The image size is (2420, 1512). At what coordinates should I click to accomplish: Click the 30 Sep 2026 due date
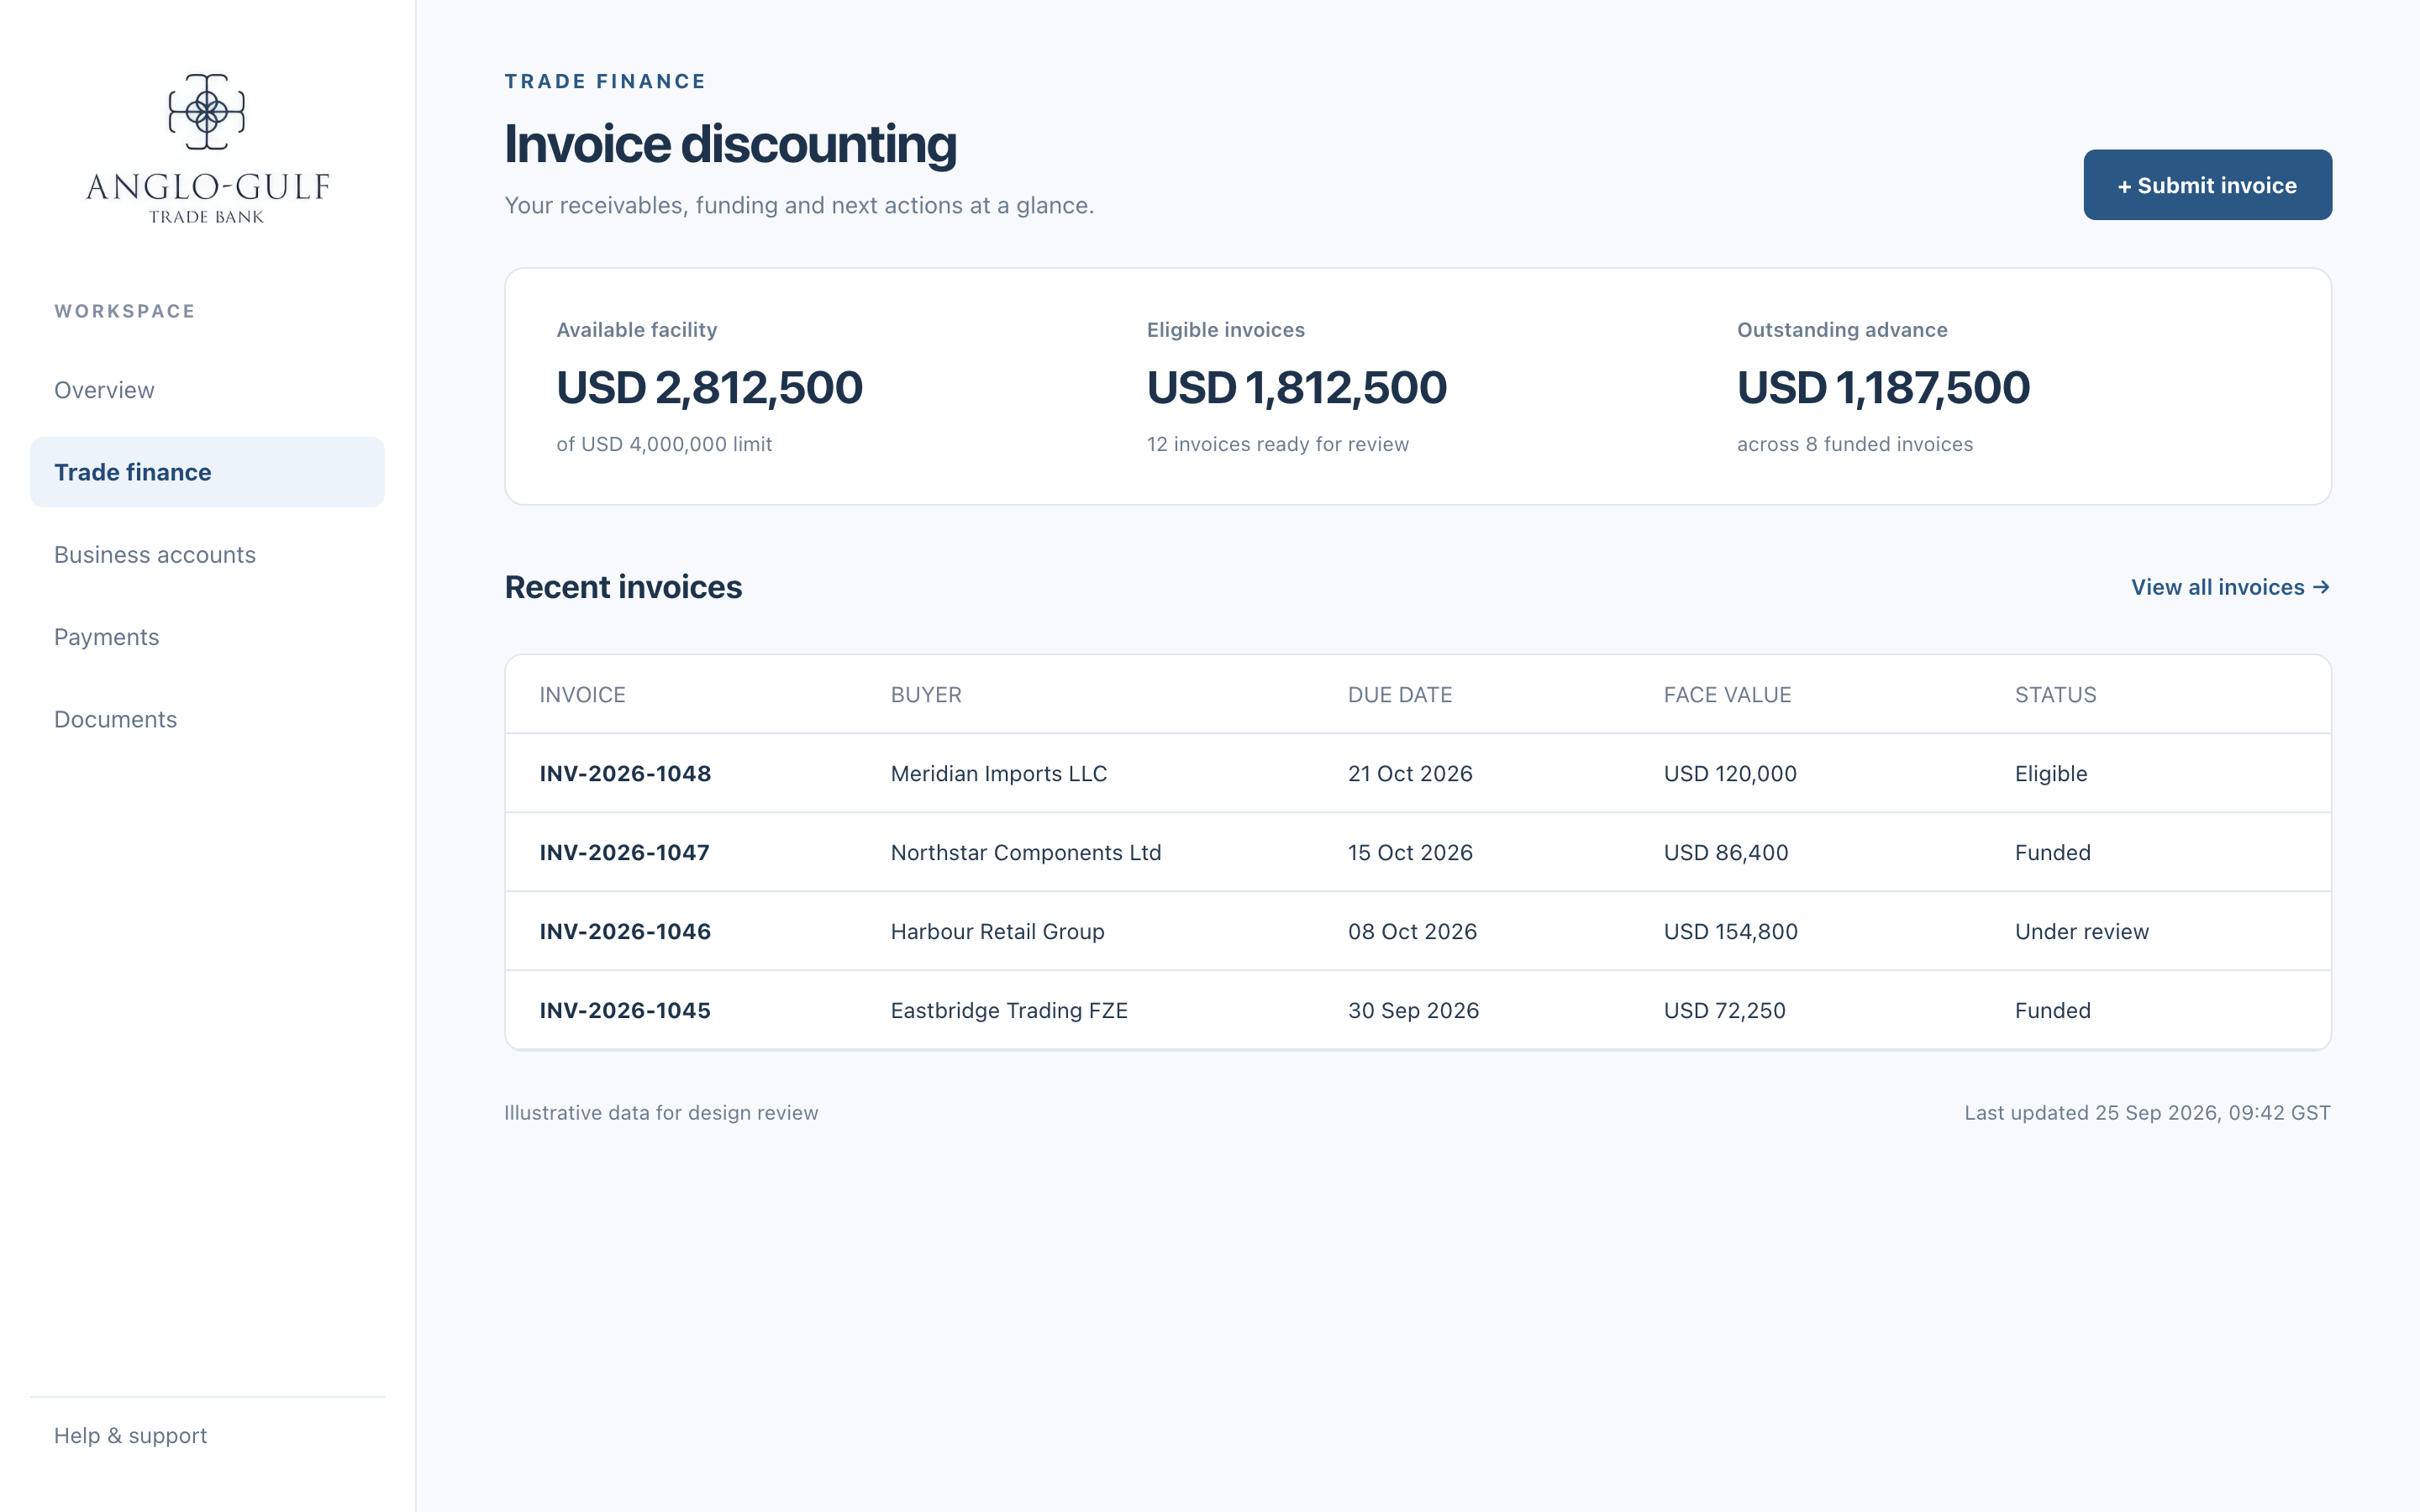pyautogui.click(x=1413, y=1010)
